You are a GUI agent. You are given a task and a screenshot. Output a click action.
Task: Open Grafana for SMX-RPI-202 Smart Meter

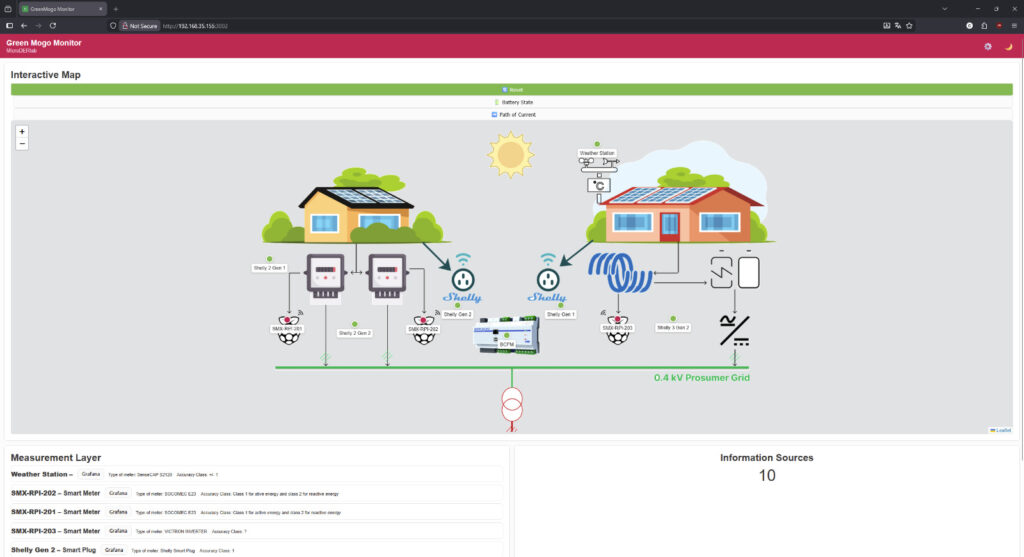[118, 493]
